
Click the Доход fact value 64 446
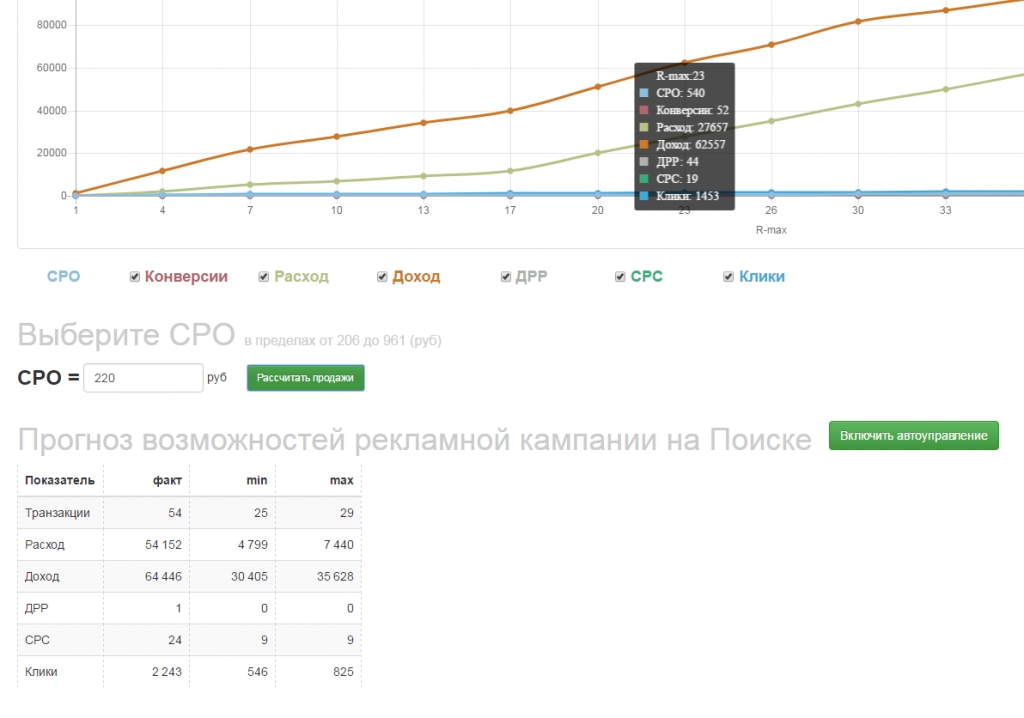pos(163,576)
